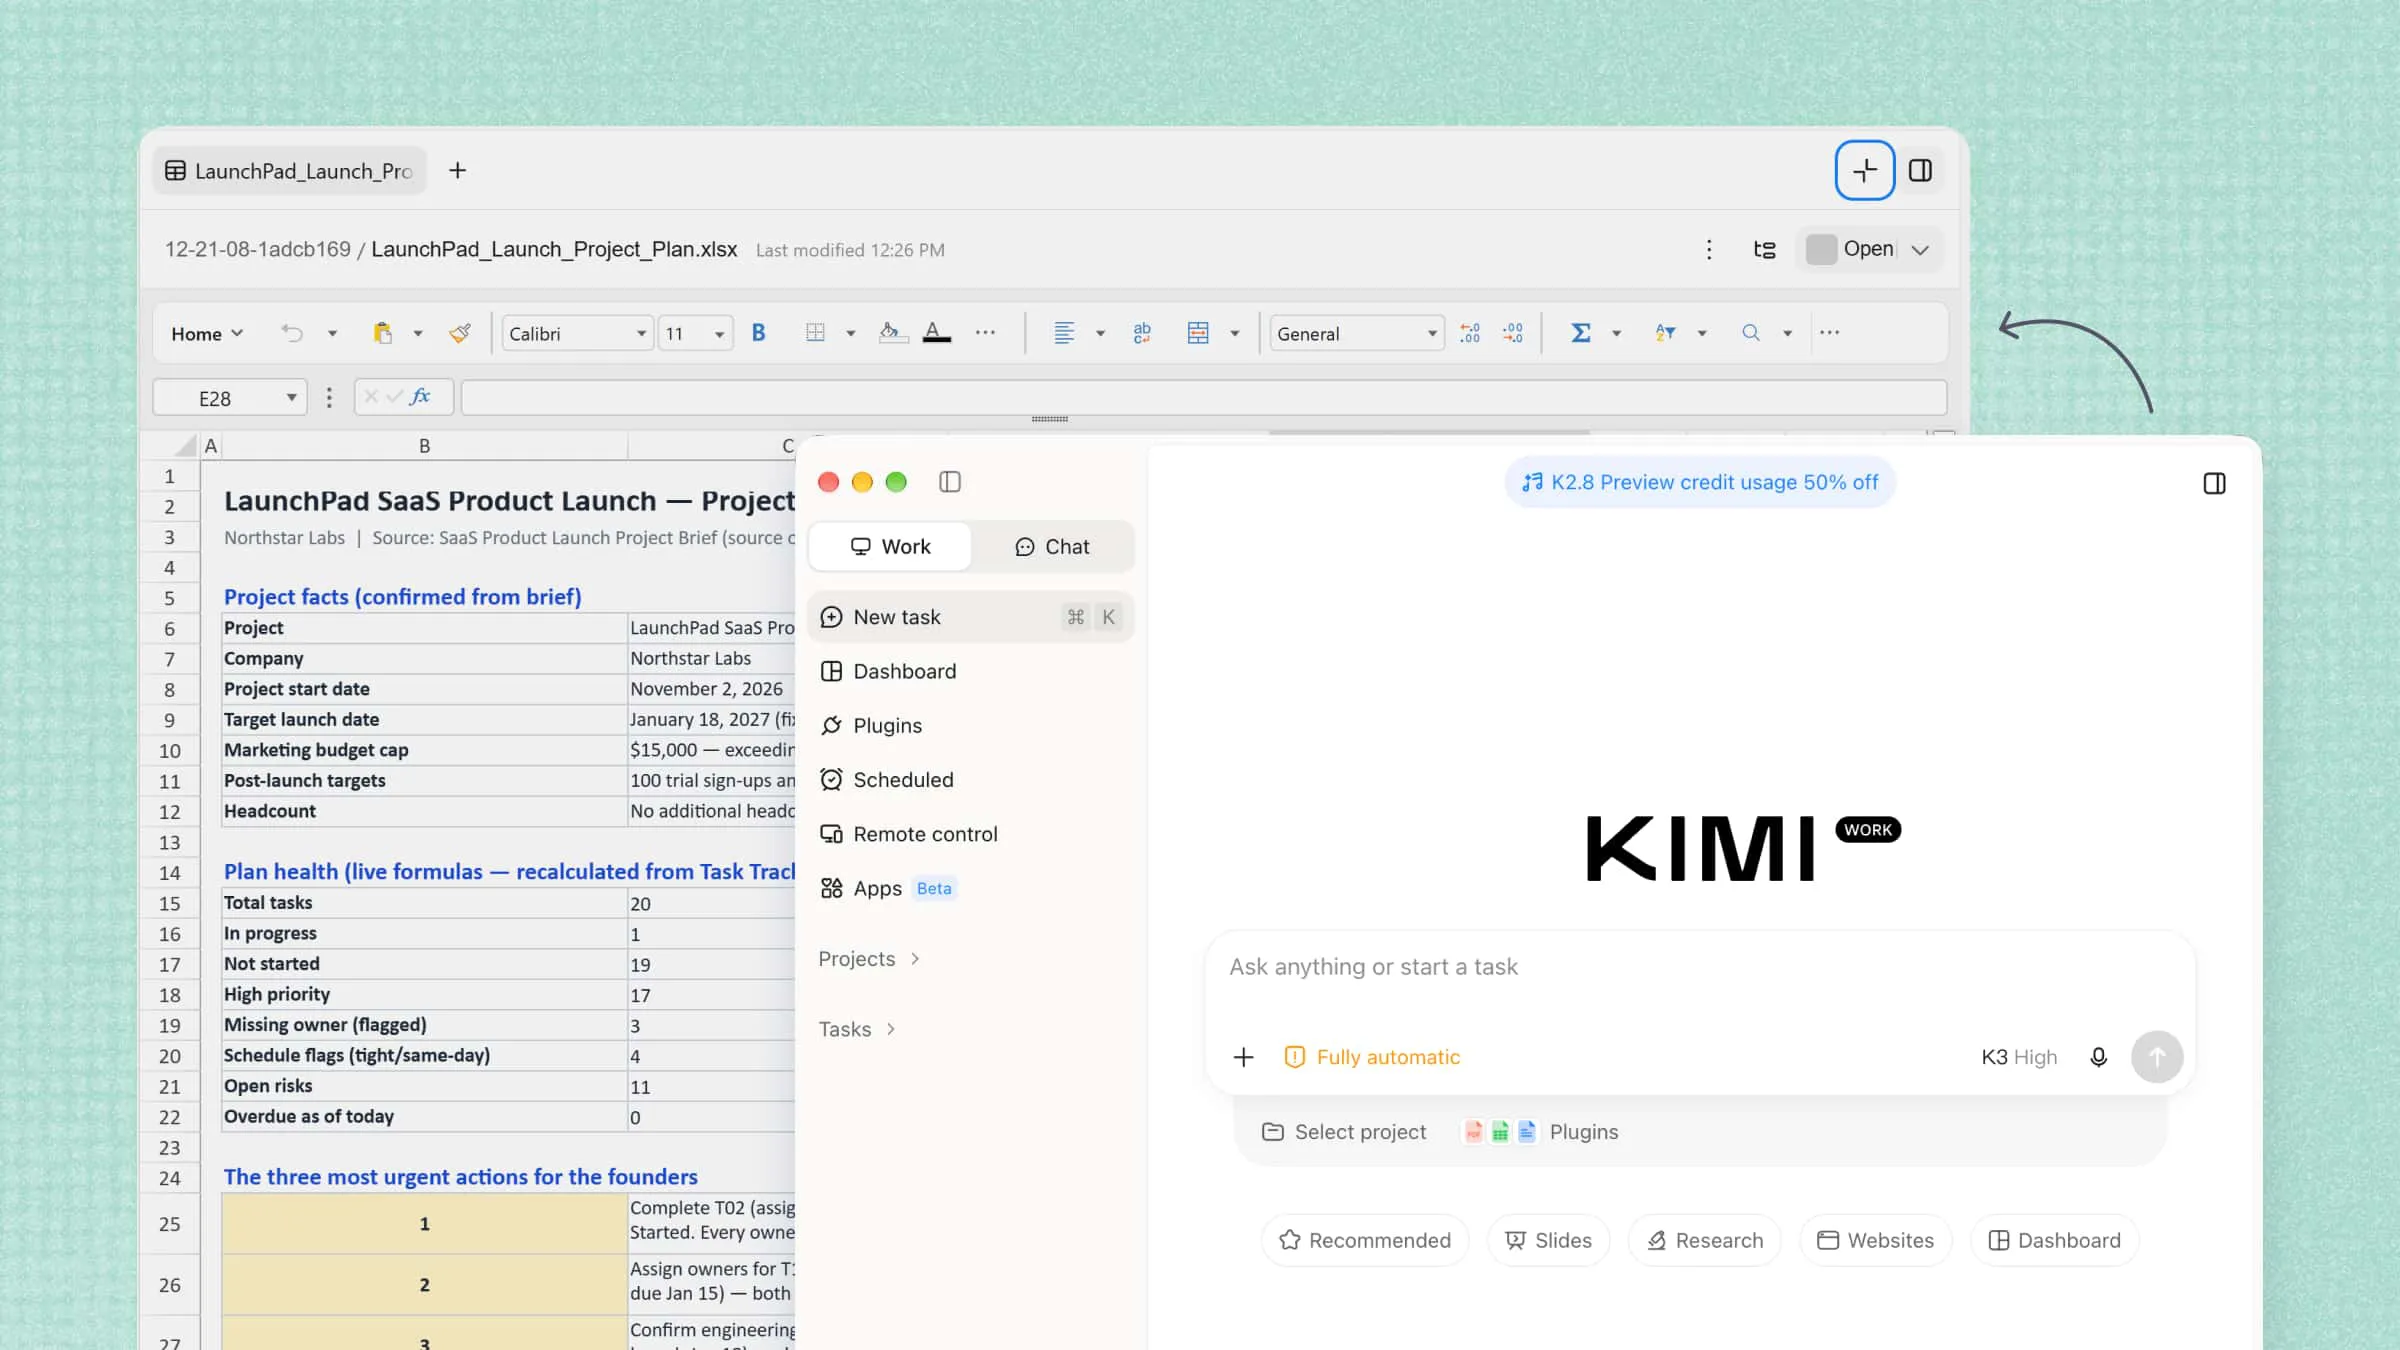Select the LaunchPad_Launch_Pro file tab
Screen dimensions: 2400x1350
point(289,171)
